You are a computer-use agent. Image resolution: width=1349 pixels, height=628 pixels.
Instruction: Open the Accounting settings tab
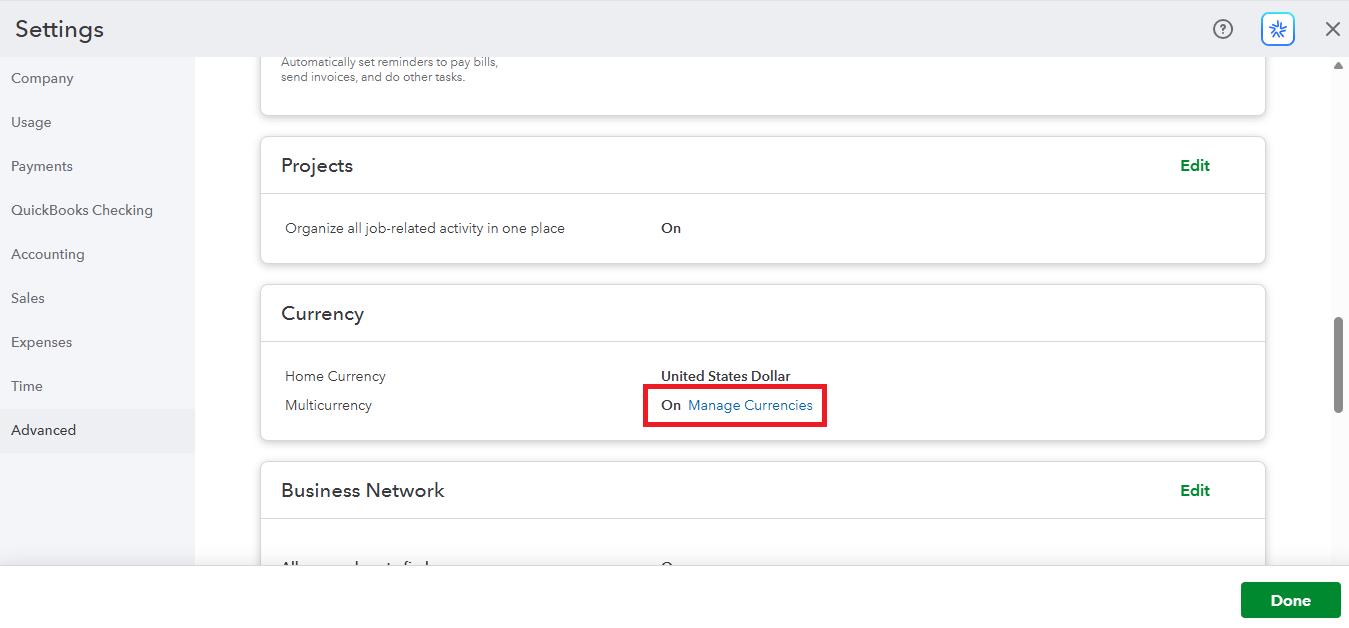pos(48,254)
